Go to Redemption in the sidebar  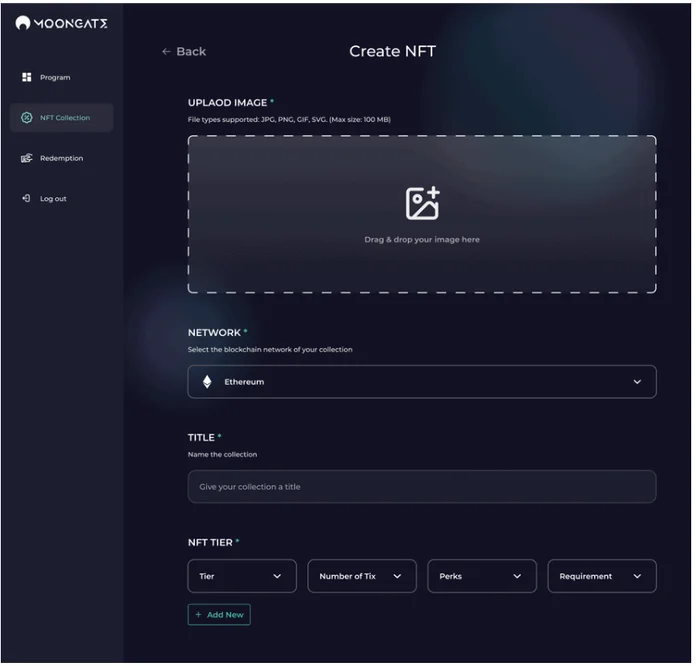coord(61,158)
